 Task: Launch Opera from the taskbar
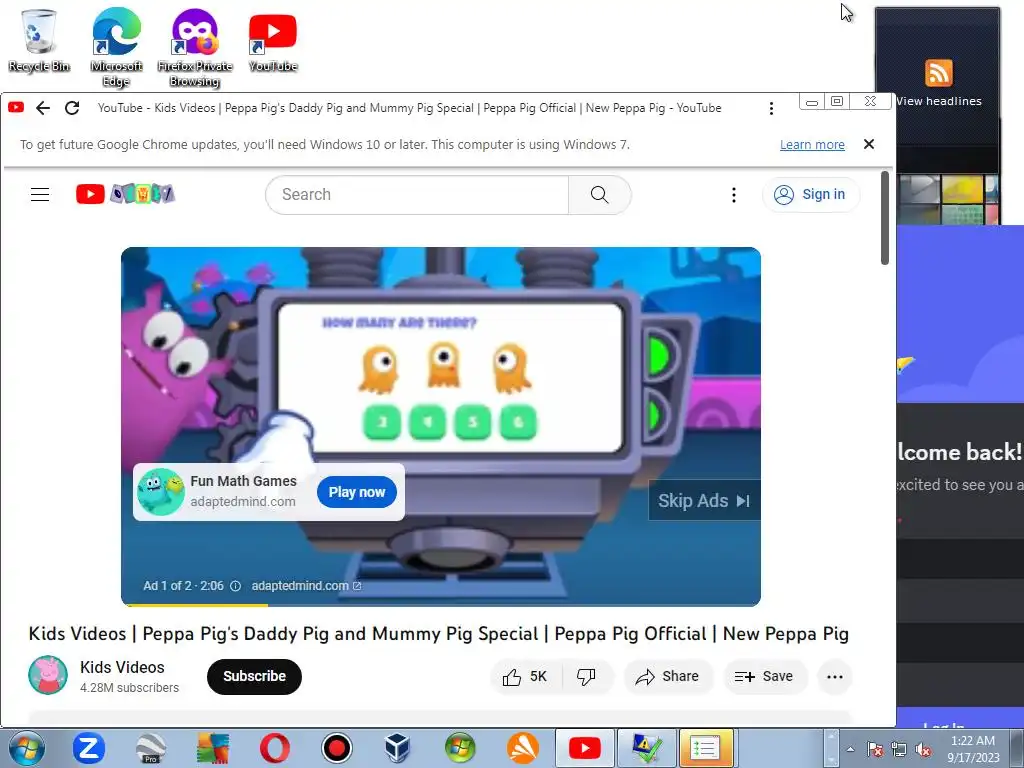[274, 748]
